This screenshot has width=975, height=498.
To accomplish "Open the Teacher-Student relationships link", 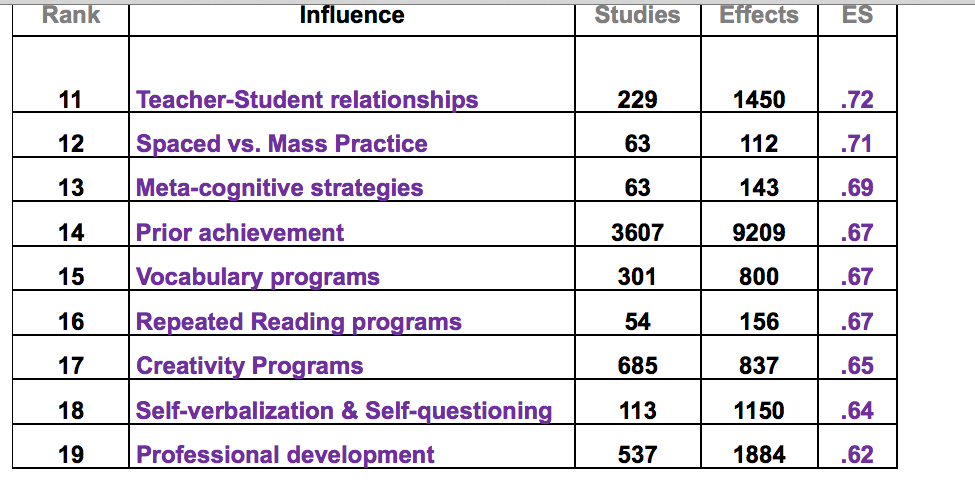I will tap(307, 100).
